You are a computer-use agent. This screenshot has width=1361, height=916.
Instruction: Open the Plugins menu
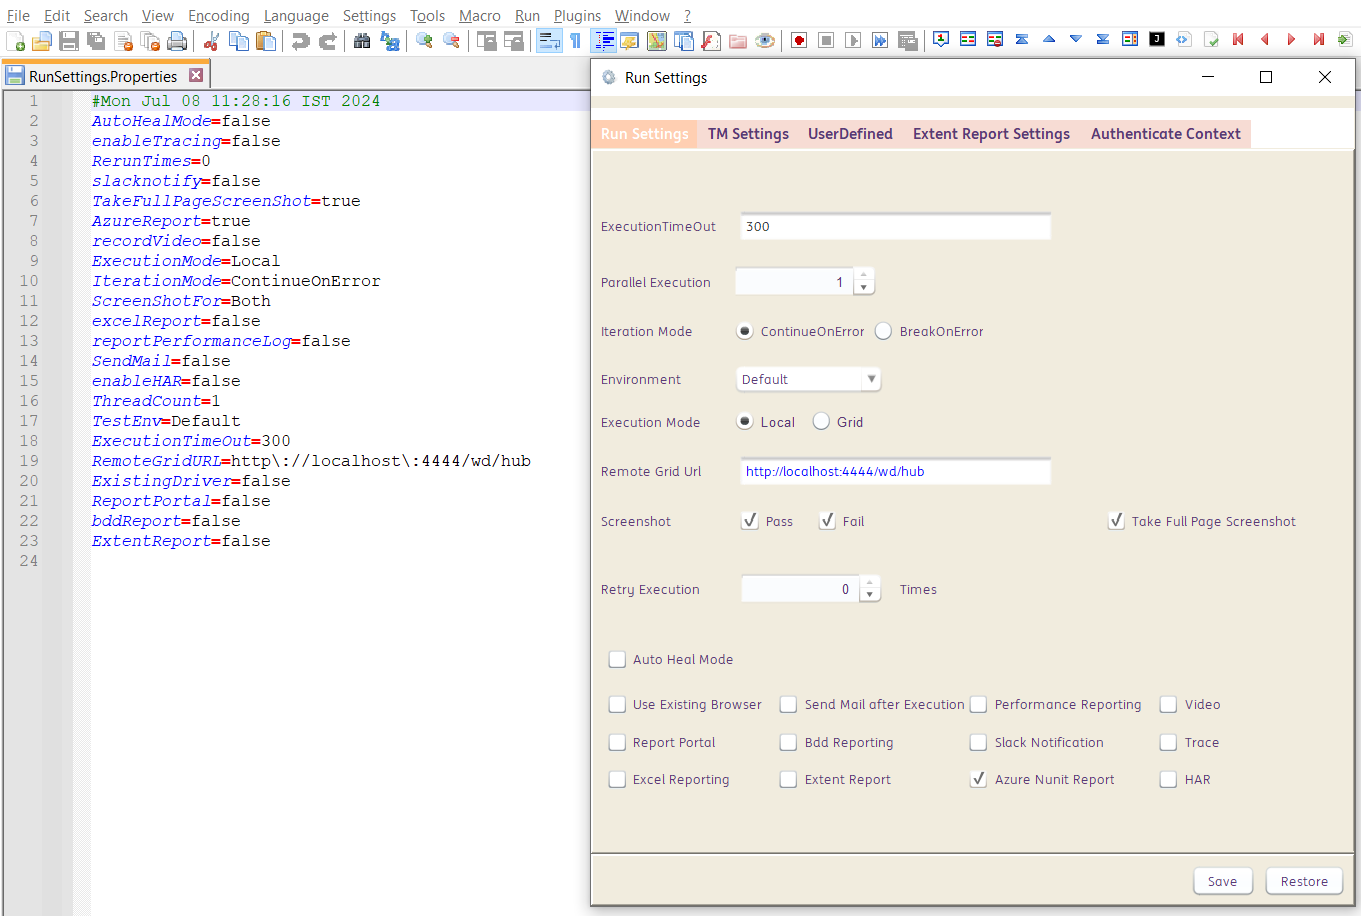point(577,16)
